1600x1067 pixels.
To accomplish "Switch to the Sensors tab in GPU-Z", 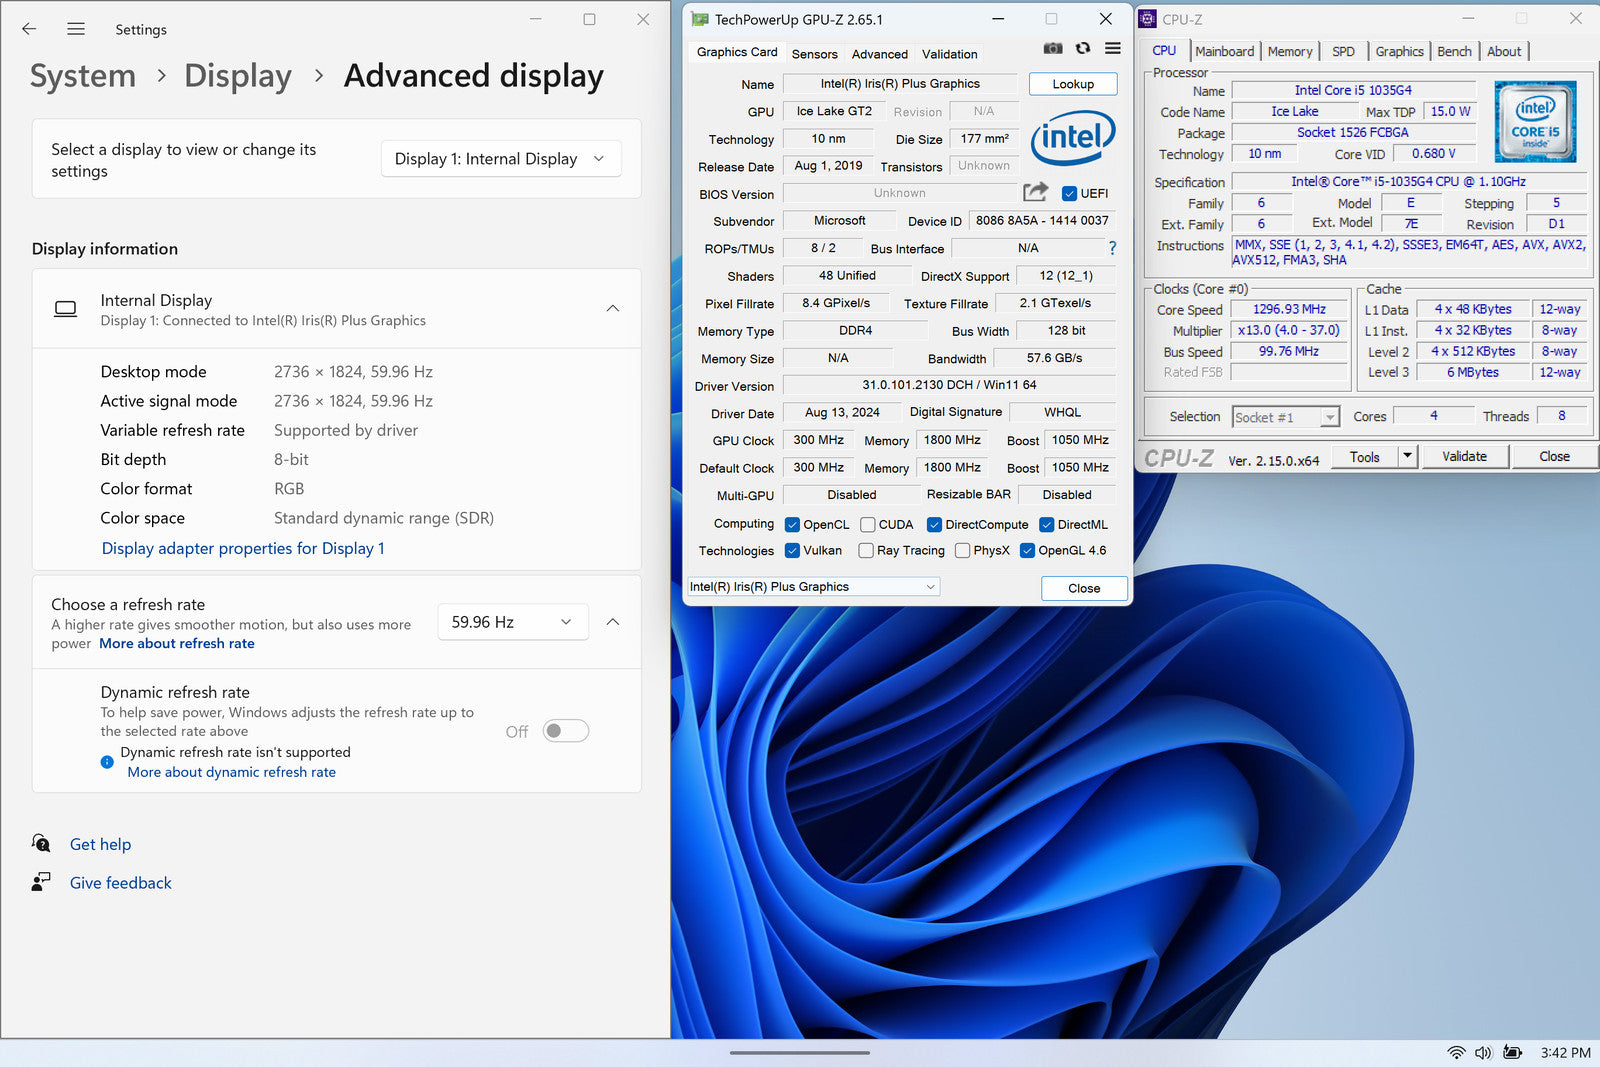I will (x=814, y=54).
